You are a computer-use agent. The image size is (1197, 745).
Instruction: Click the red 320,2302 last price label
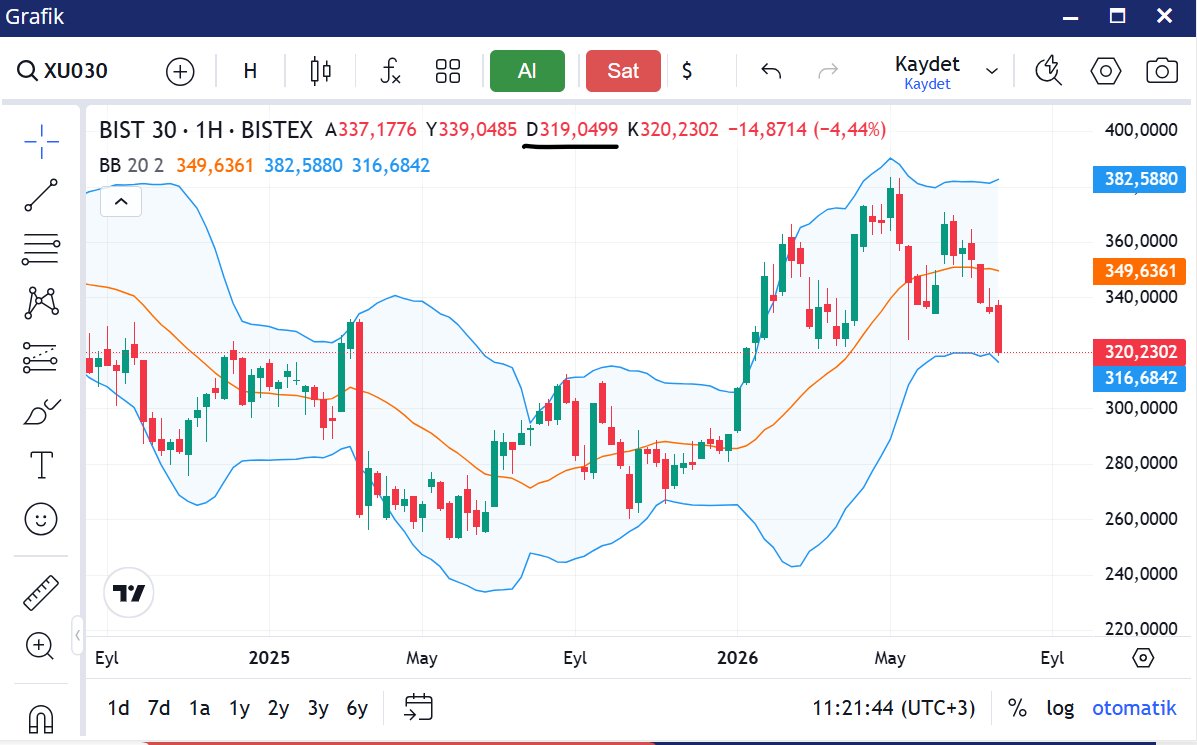pos(1140,352)
